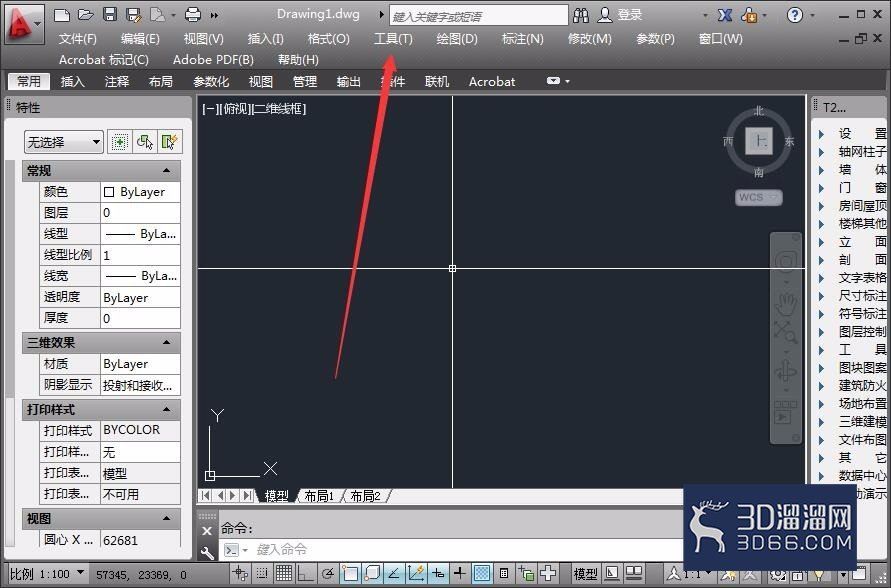Screen dimensions: 891x588
Task: Open the 修改(M) menu
Action: point(589,39)
